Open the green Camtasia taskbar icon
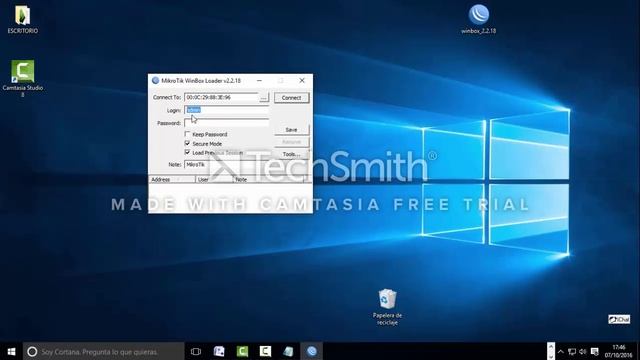Viewport: 640px width, 360px height. pyautogui.click(x=242, y=351)
